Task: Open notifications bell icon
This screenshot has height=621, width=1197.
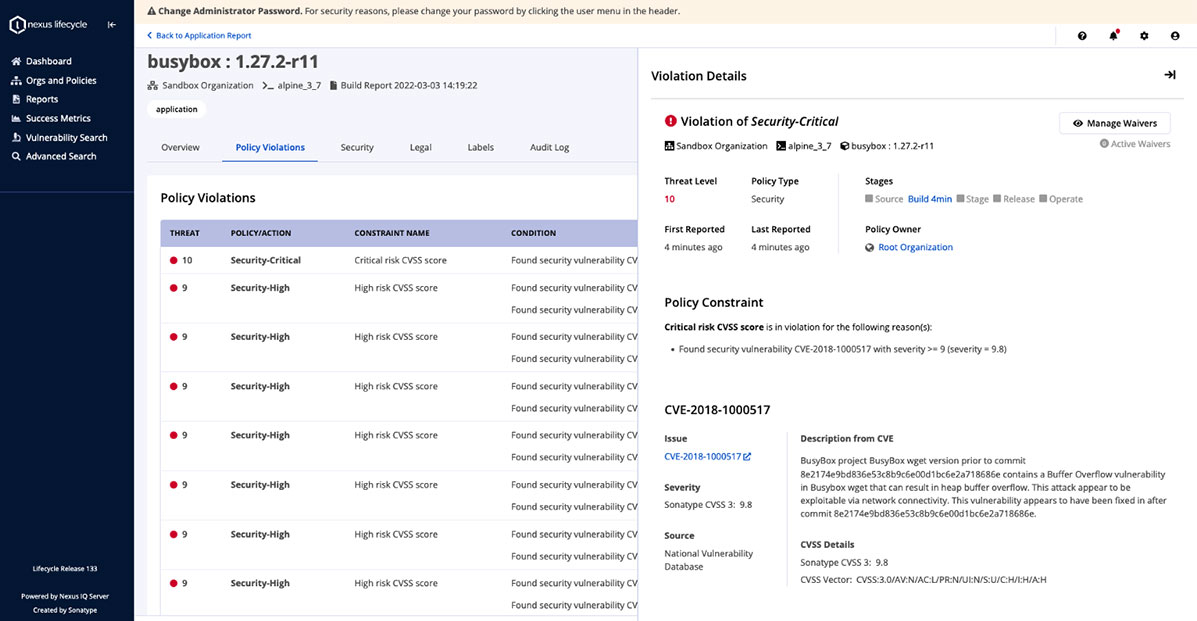Action: point(1113,35)
